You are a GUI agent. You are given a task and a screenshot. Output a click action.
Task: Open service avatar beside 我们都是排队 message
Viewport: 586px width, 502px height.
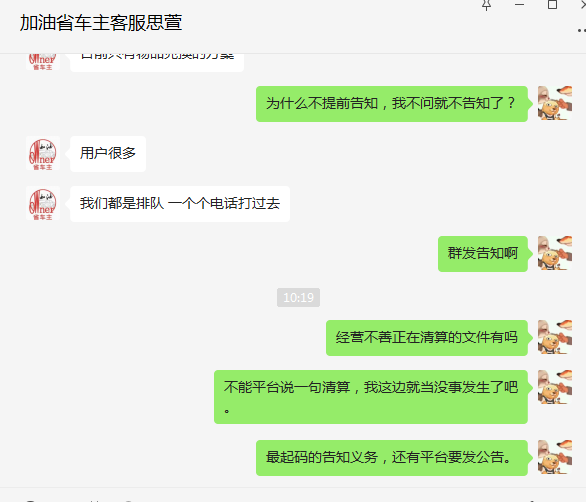[x=43, y=204]
